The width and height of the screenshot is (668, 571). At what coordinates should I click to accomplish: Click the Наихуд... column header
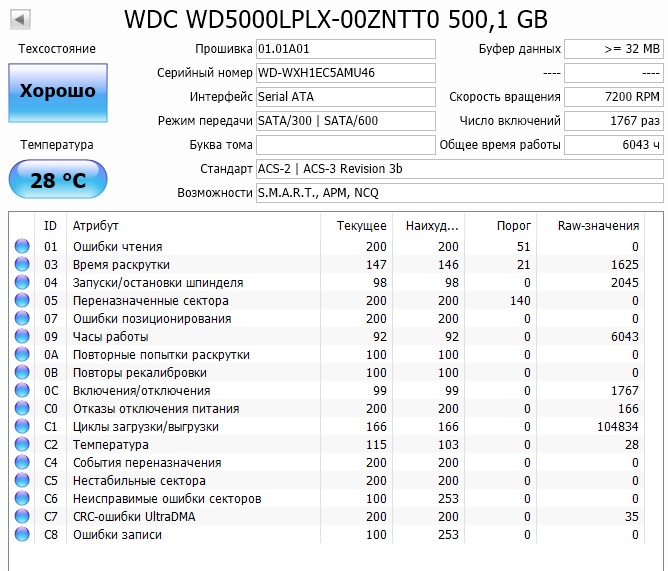click(x=428, y=225)
